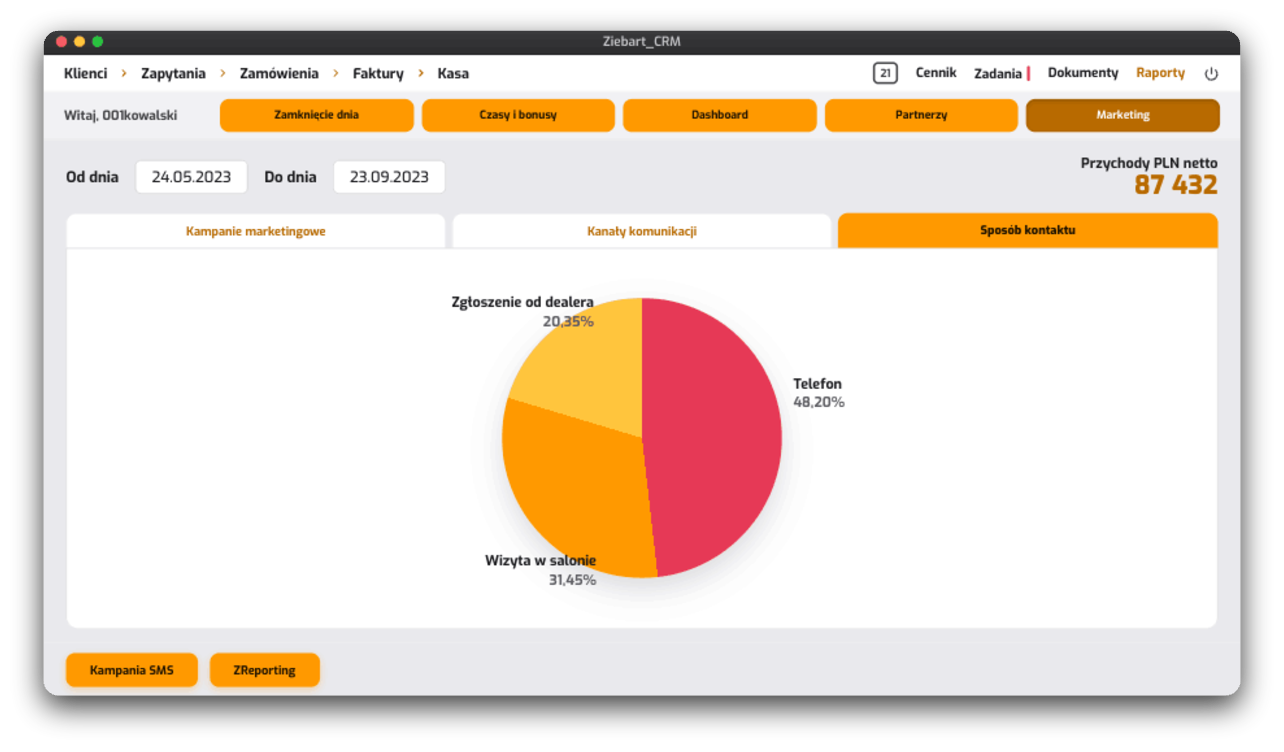Switch to Dashboard report
This screenshot has height=752, width=1284.
720,115
